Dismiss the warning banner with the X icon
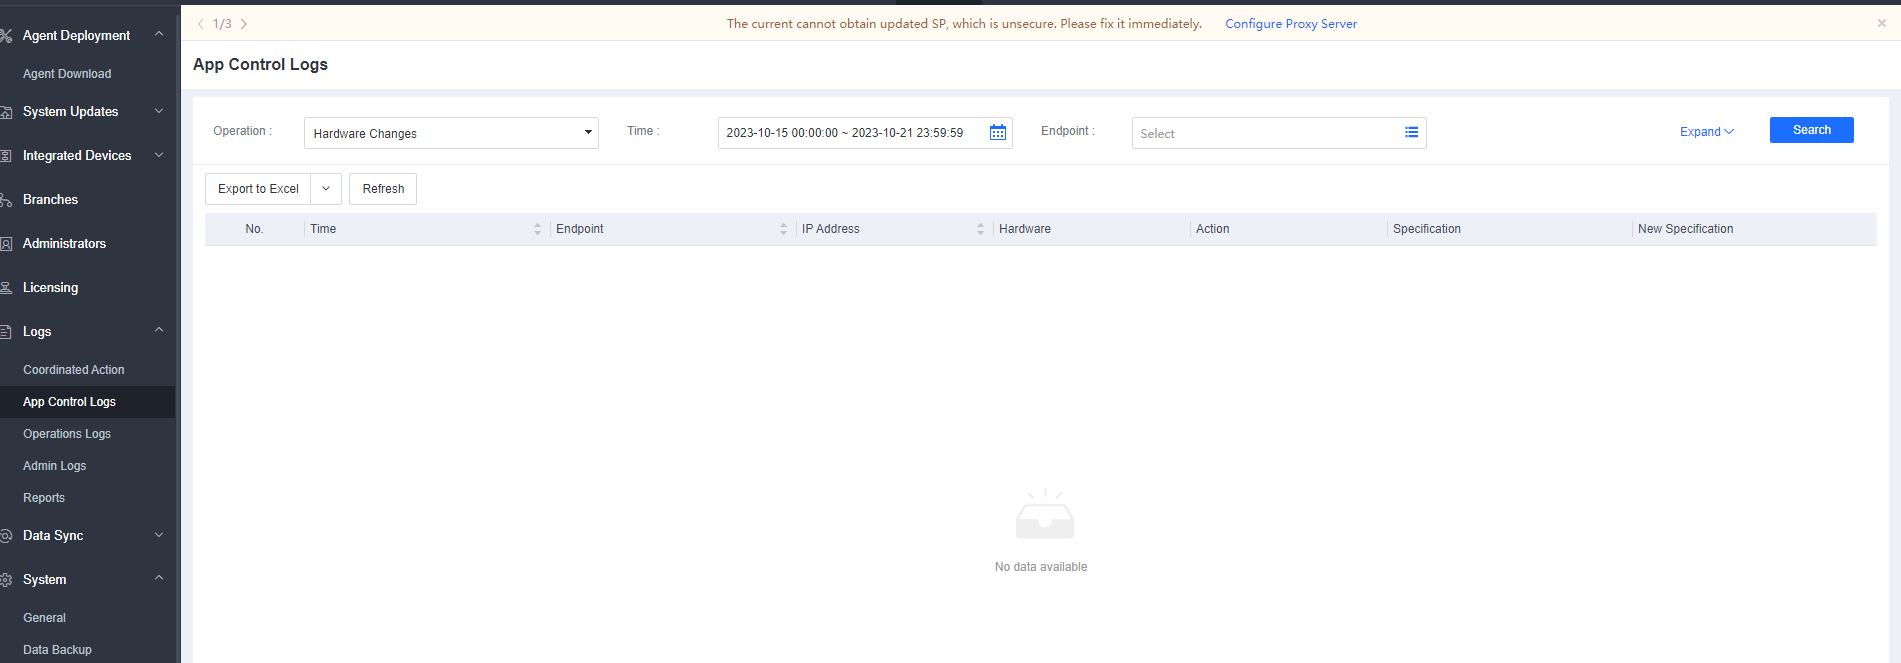Viewport: 1901px width, 663px height. [1881, 23]
